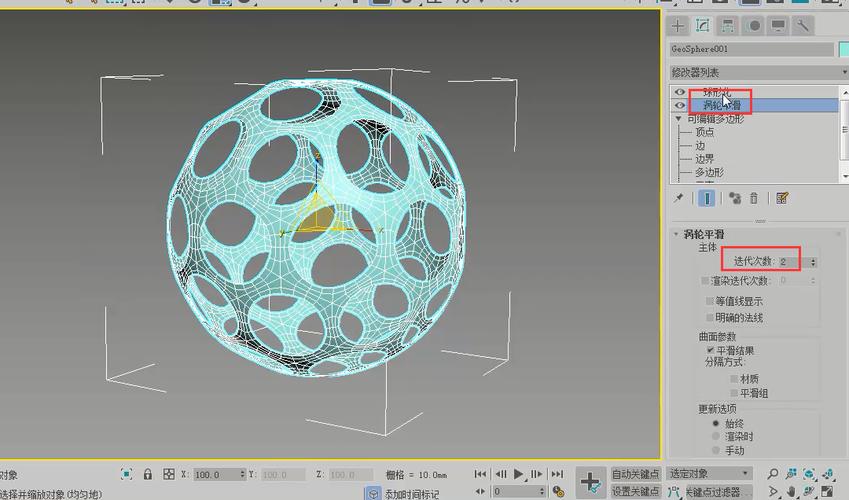The height and width of the screenshot is (500, 849).
Task: Open the Create command panel tab
Action: 677,25
